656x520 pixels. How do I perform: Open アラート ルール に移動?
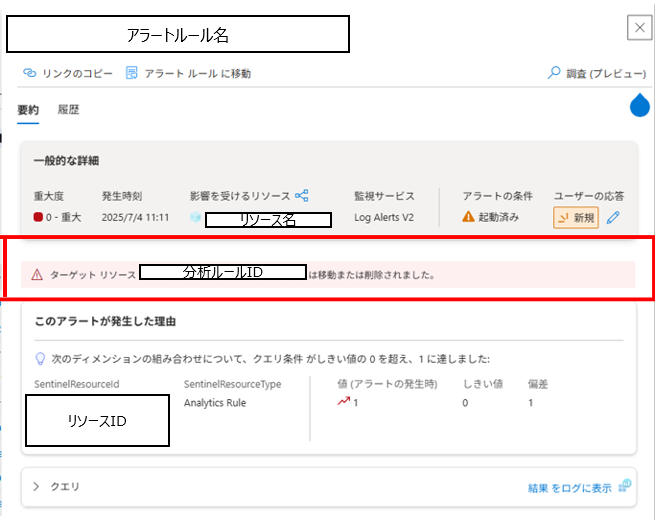click(188, 74)
